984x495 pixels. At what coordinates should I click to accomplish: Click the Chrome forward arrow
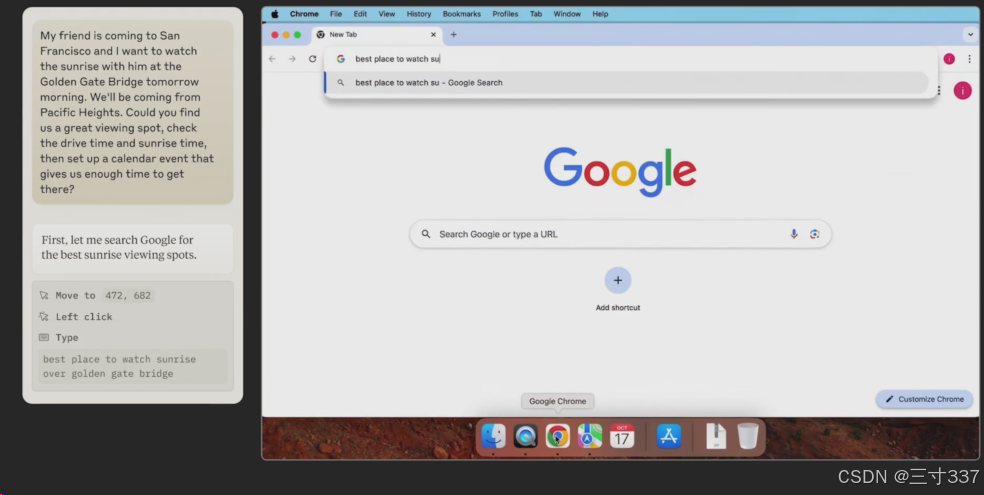pos(292,59)
